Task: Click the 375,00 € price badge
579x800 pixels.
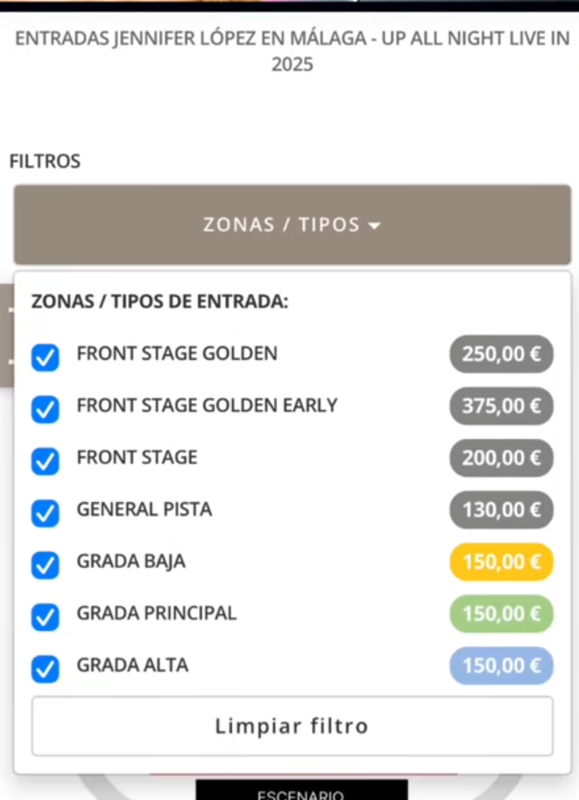Action: click(x=501, y=406)
